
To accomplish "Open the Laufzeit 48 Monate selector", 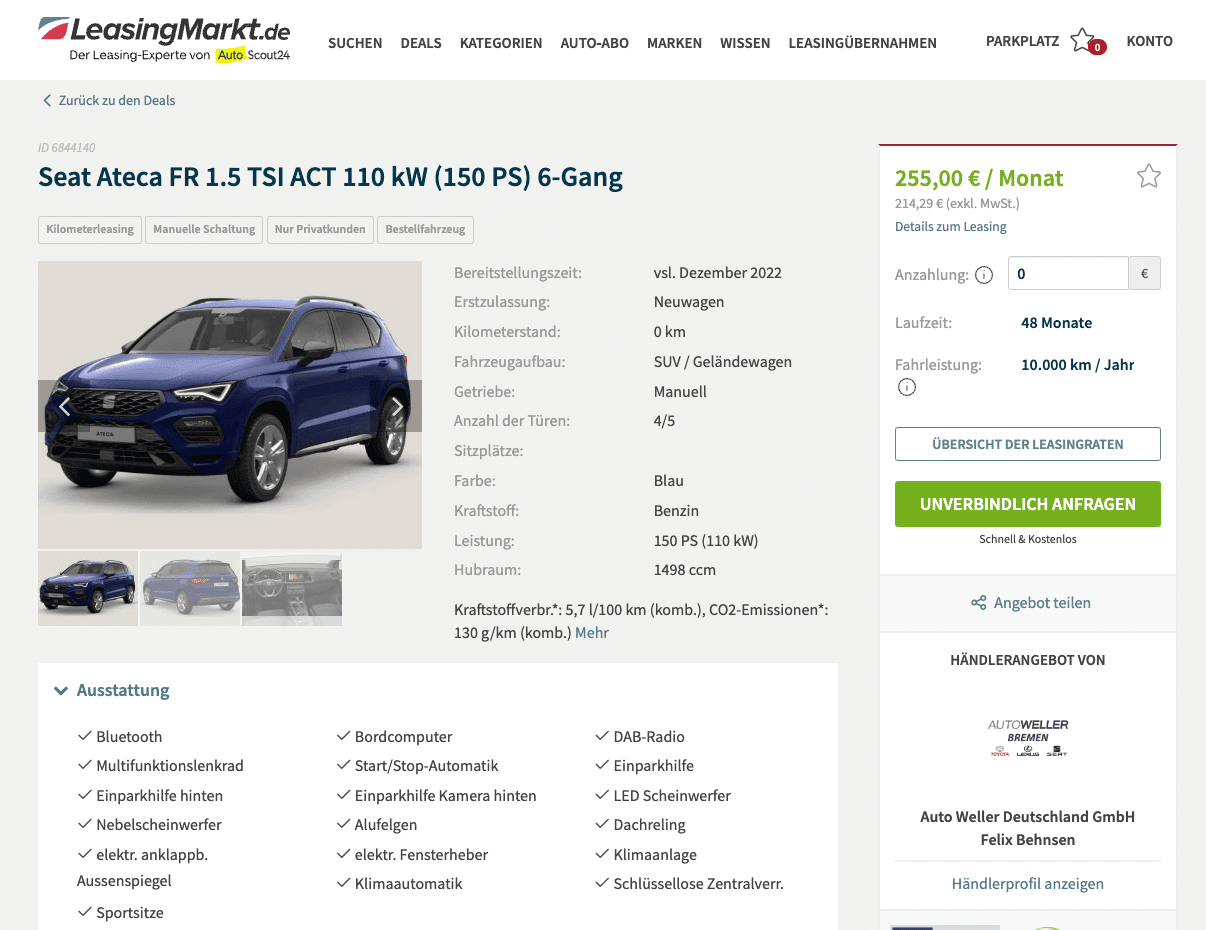I will pos(1056,323).
